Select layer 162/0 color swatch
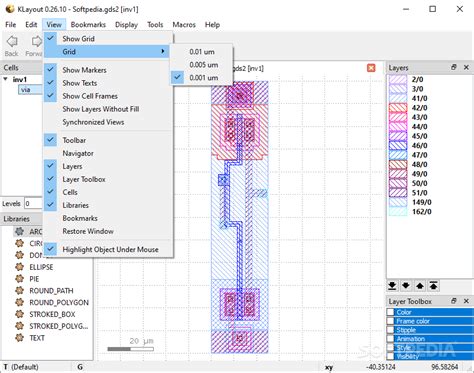 click(x=398, y=212)
